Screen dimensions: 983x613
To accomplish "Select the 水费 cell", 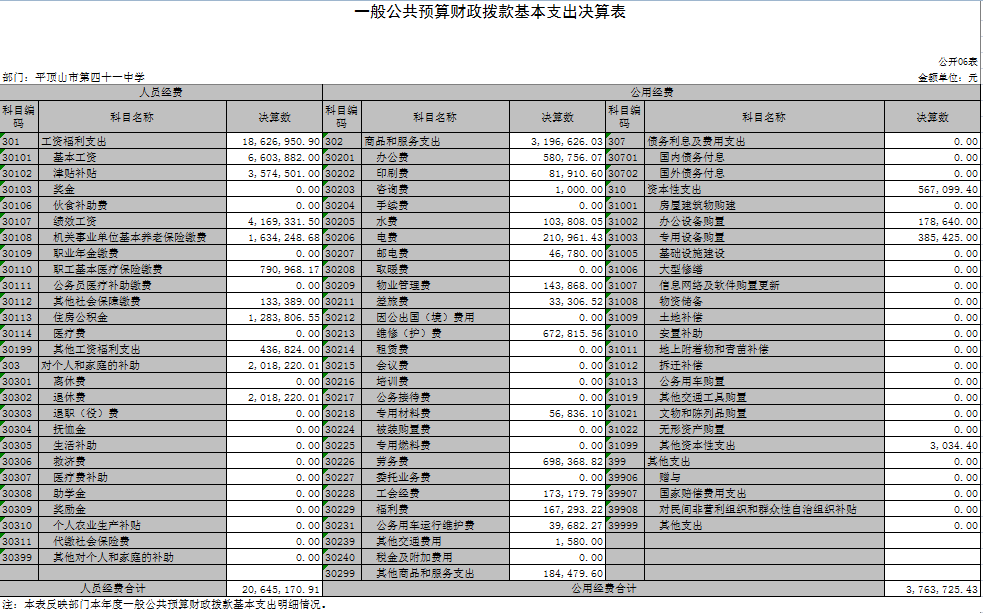I will coord(436,221).
